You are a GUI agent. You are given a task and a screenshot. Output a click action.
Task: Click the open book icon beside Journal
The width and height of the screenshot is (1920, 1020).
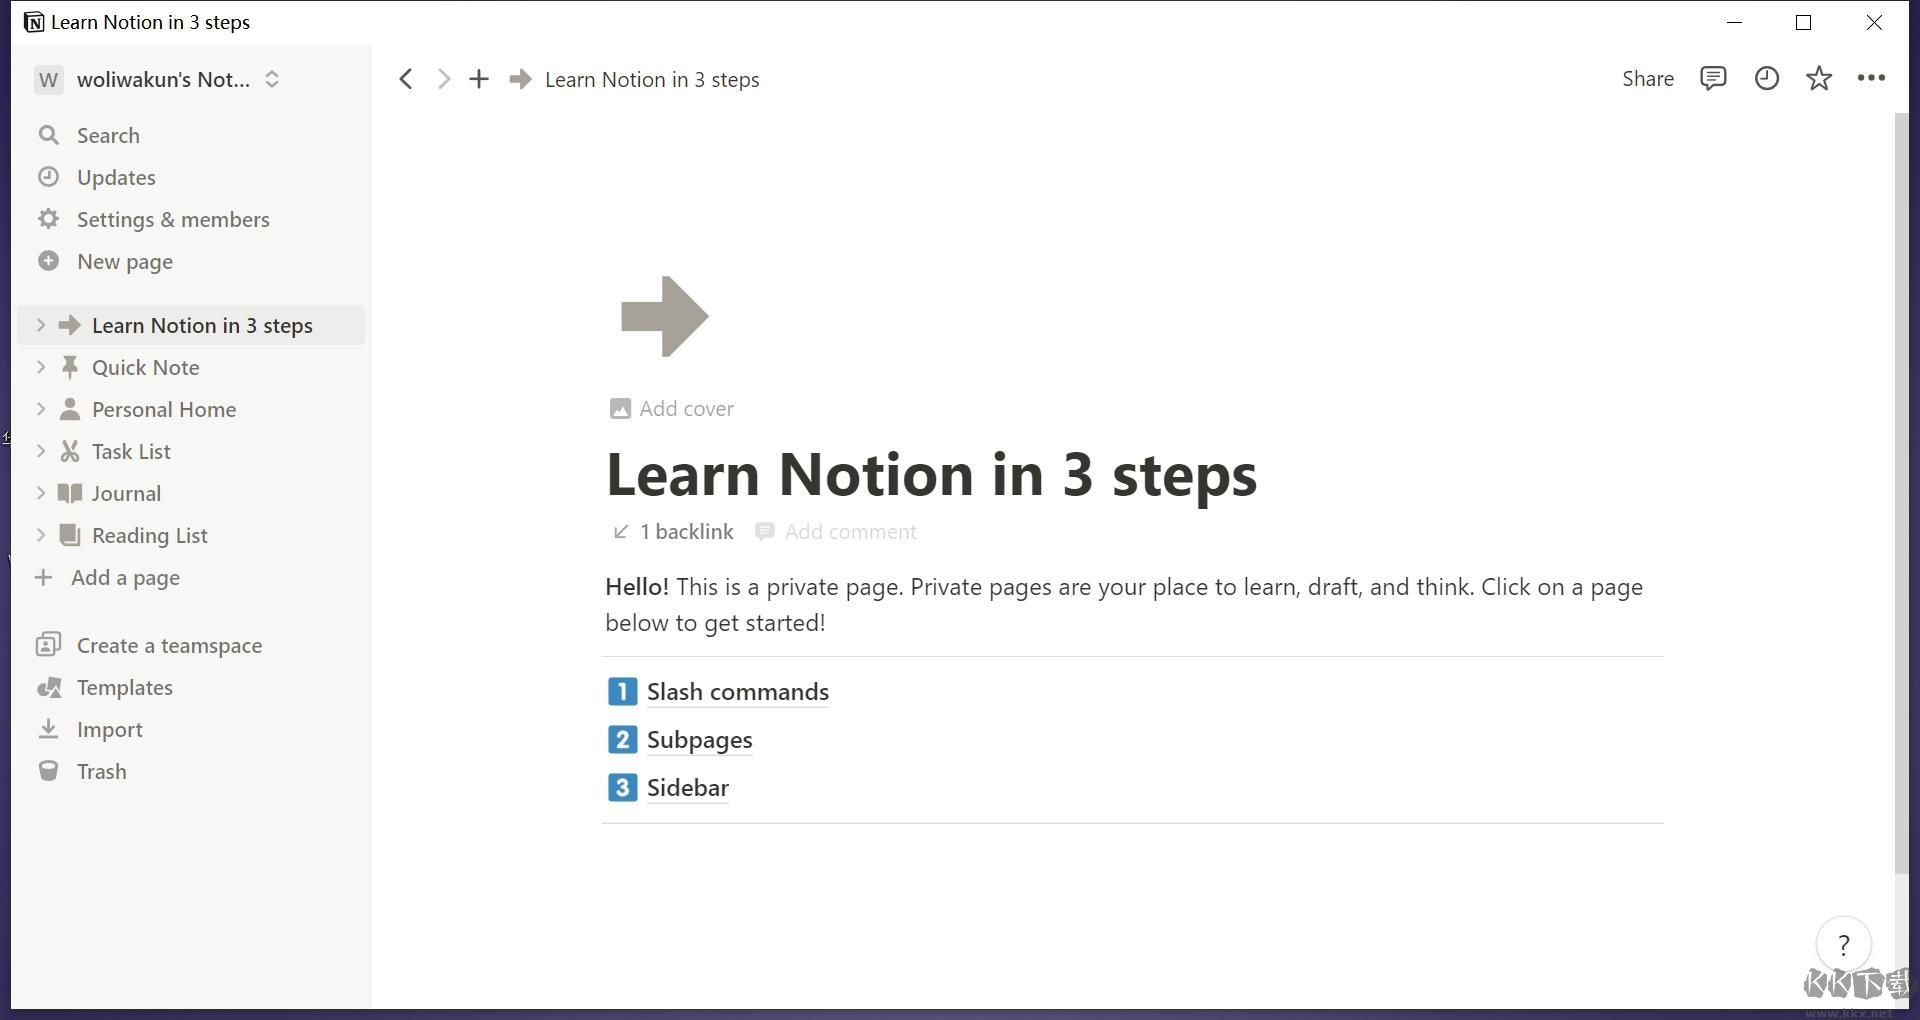[x=70, y=493]
